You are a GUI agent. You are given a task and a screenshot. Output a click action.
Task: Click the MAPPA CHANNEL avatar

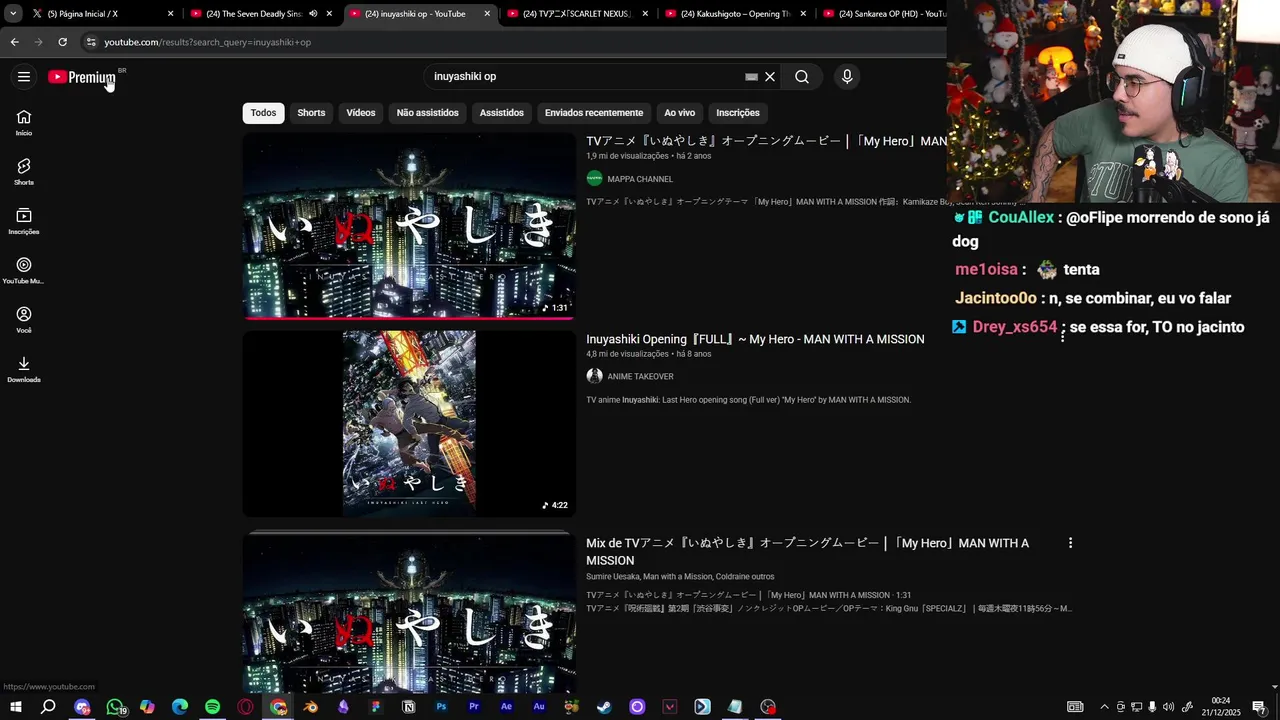pyautogui.click(x=594, y=179)
